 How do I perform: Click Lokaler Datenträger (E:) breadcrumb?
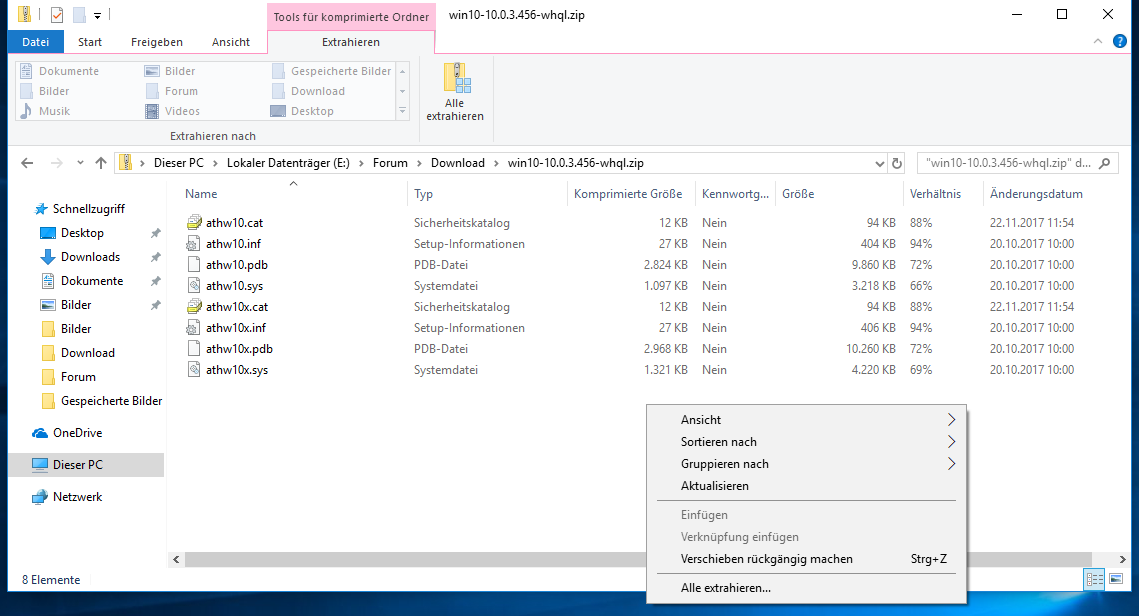pos(288,163)
